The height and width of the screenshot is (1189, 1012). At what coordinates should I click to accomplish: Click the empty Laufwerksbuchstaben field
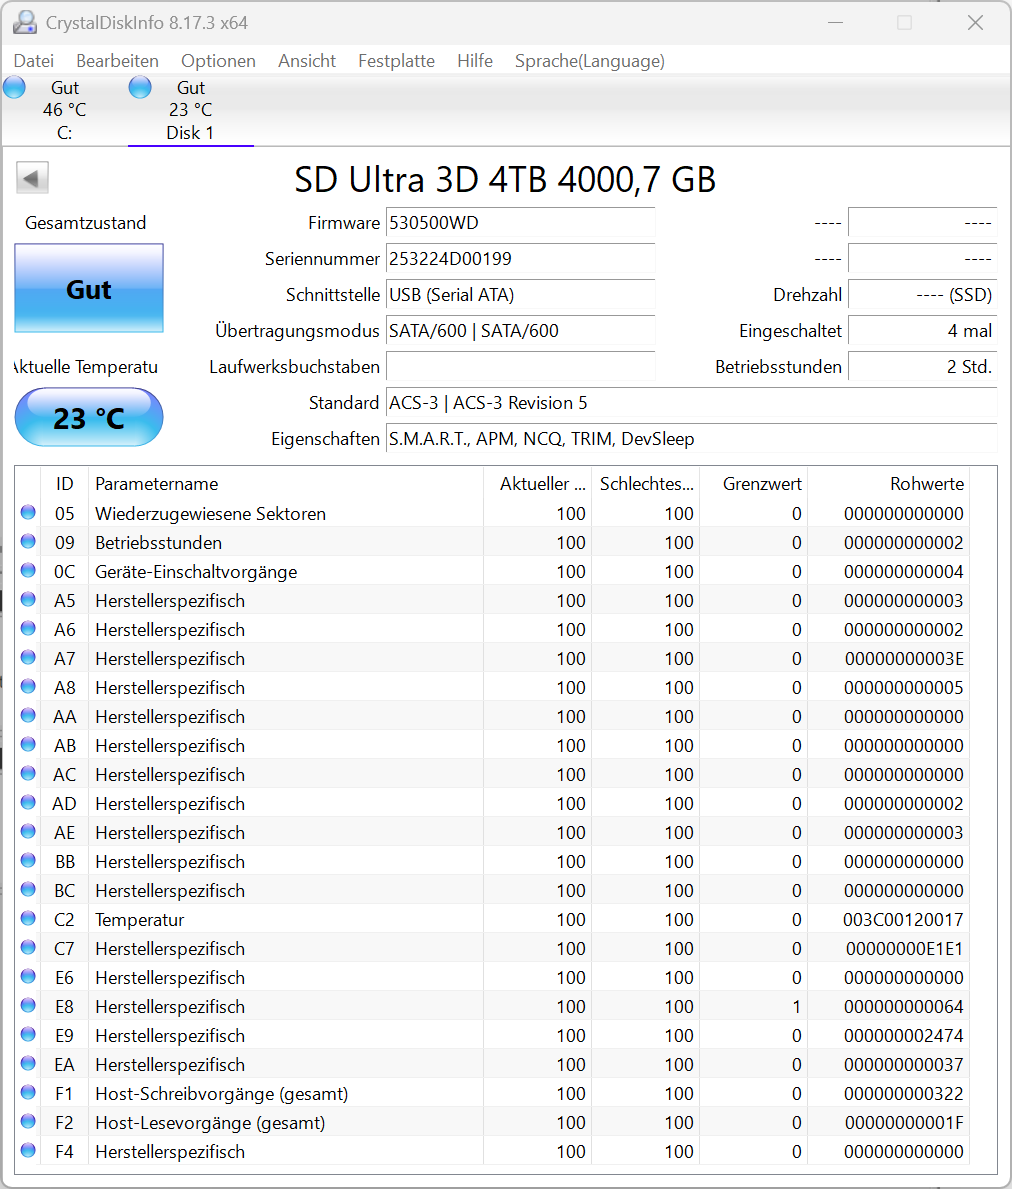520,367
